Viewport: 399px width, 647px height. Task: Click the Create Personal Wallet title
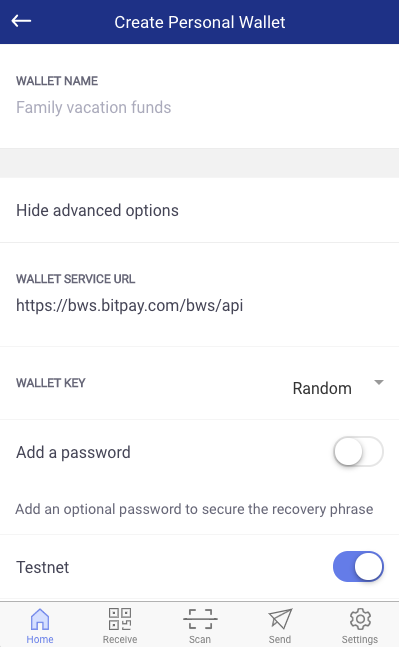coord(200,22)
